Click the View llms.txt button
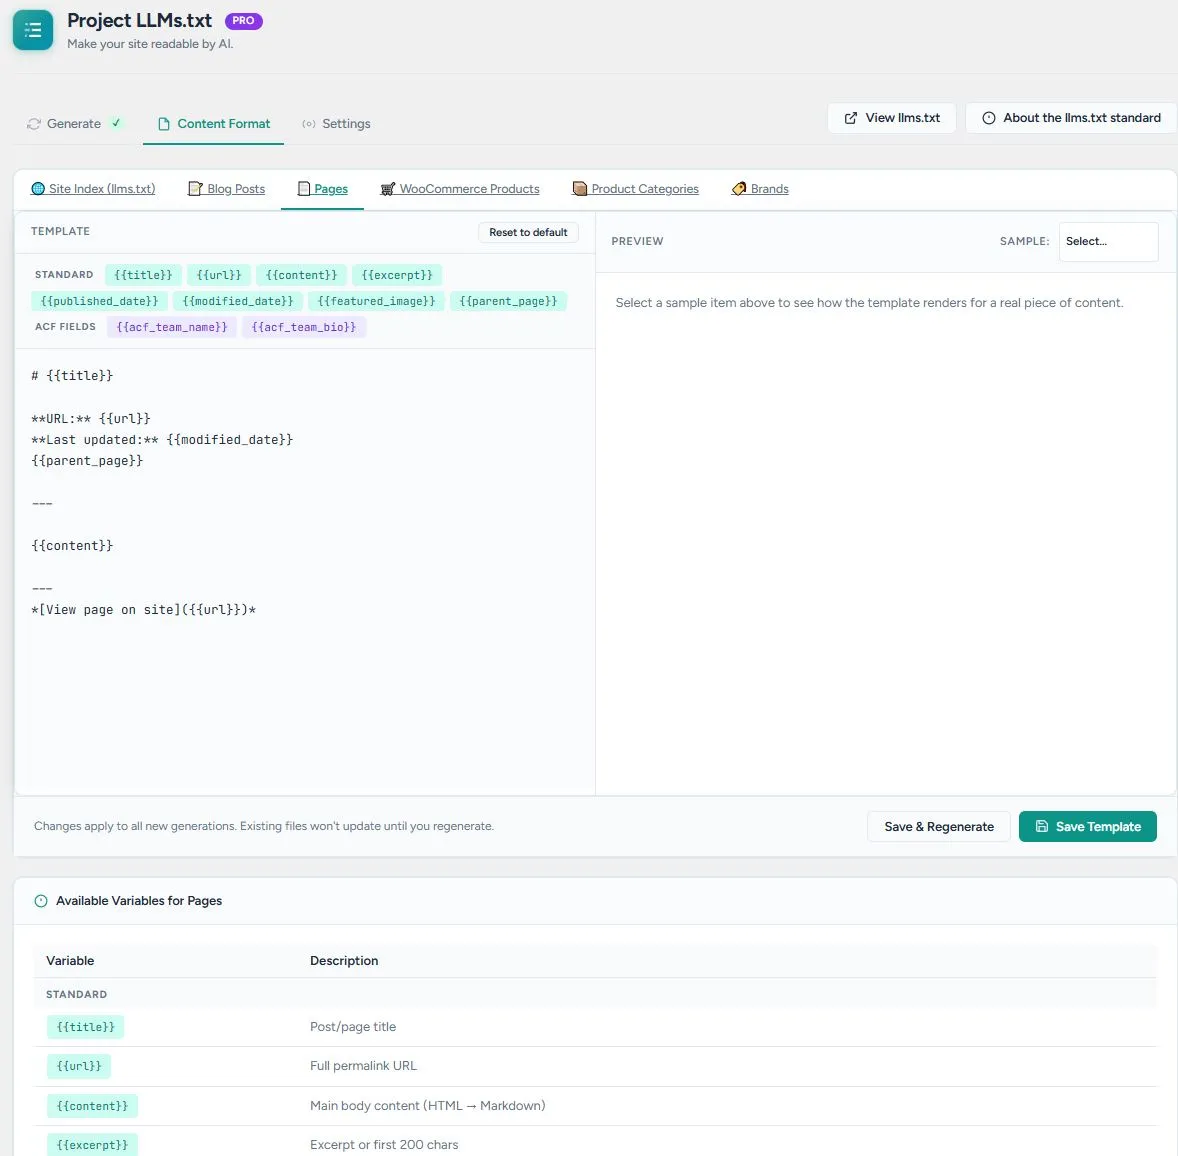This screenshot has width=1178, height=1156. (x=892, y=118)
